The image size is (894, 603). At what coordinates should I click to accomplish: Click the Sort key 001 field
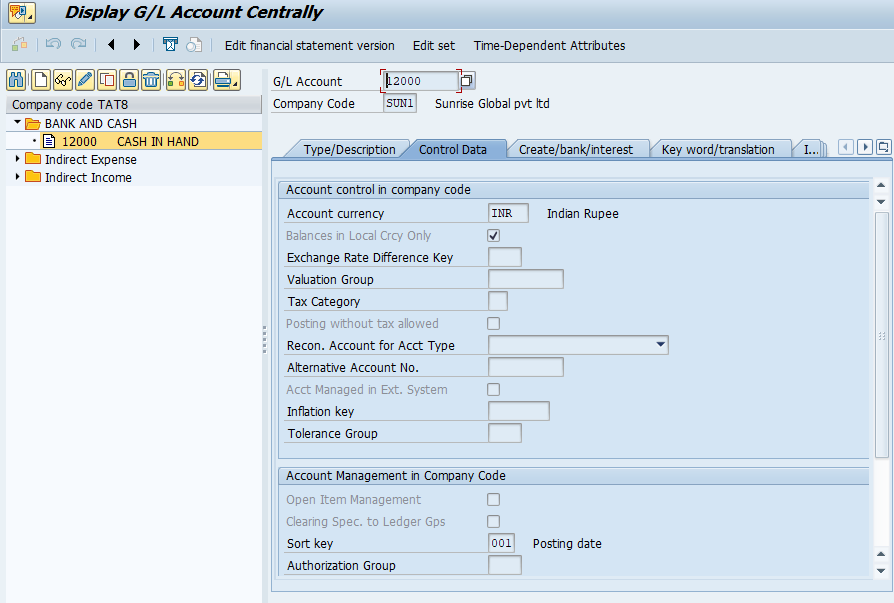tap(501, 543)
